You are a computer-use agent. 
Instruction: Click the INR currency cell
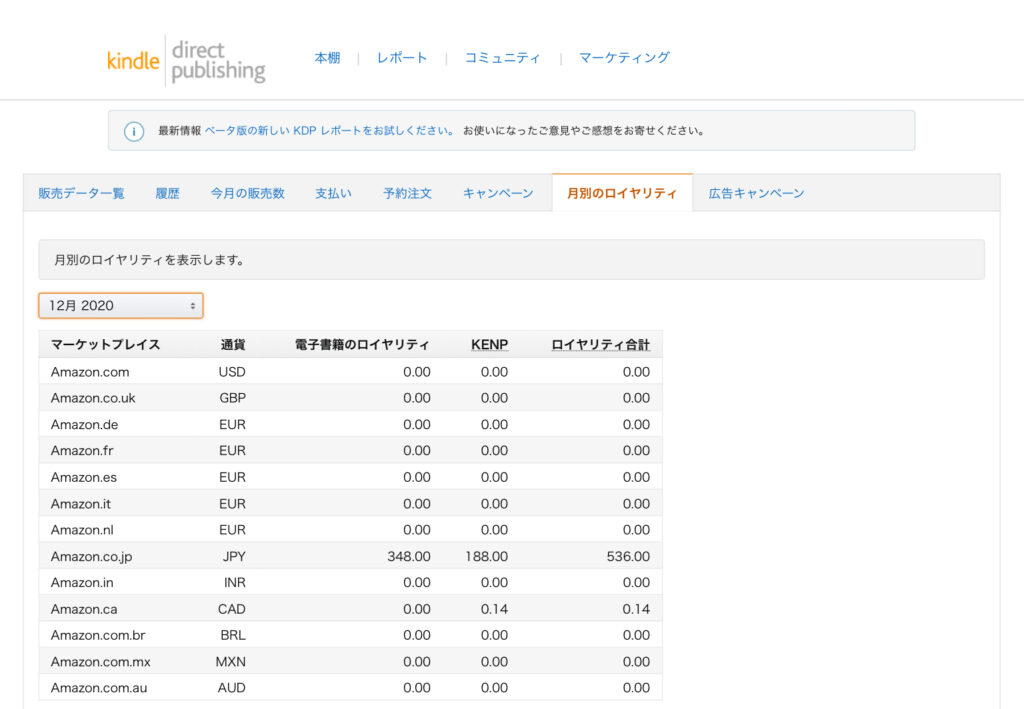pos(234,582)
